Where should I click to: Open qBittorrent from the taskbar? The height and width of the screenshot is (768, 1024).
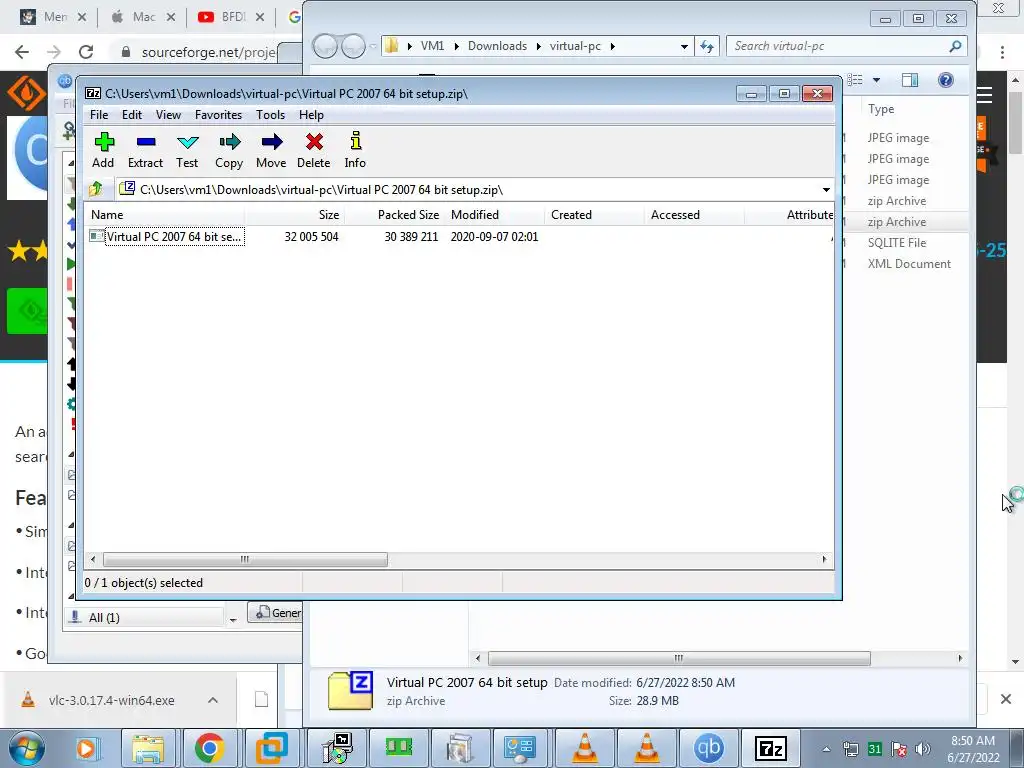pyautogui.click(x=709, y=748)
